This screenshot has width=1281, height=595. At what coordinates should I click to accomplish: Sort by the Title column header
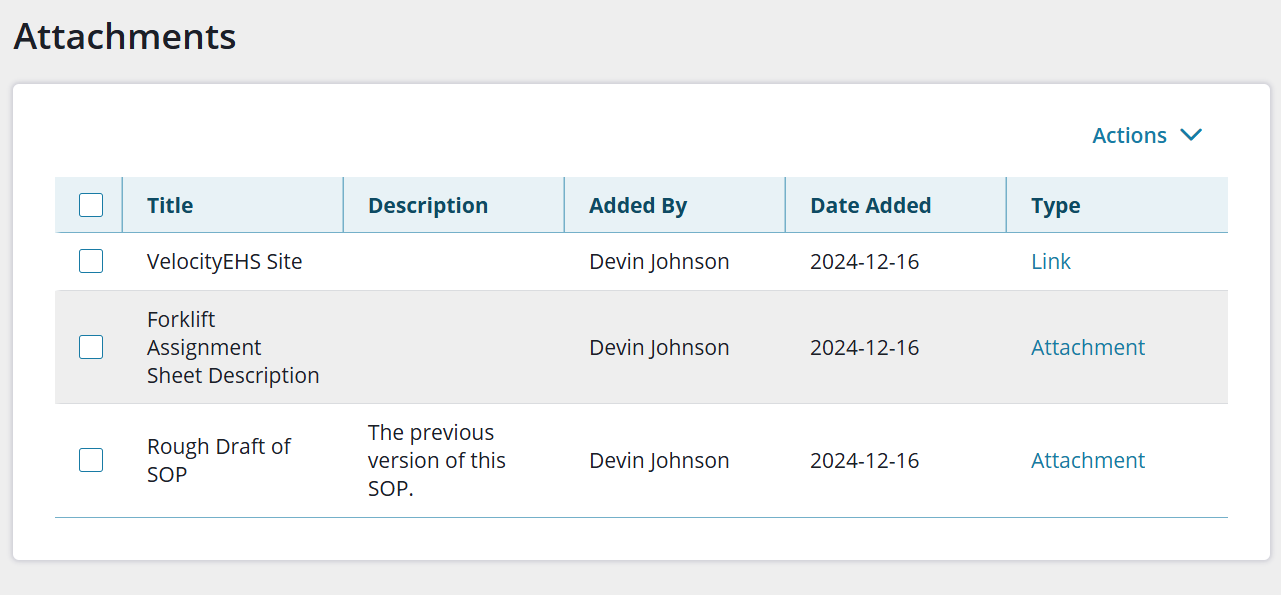coord(170,205)
